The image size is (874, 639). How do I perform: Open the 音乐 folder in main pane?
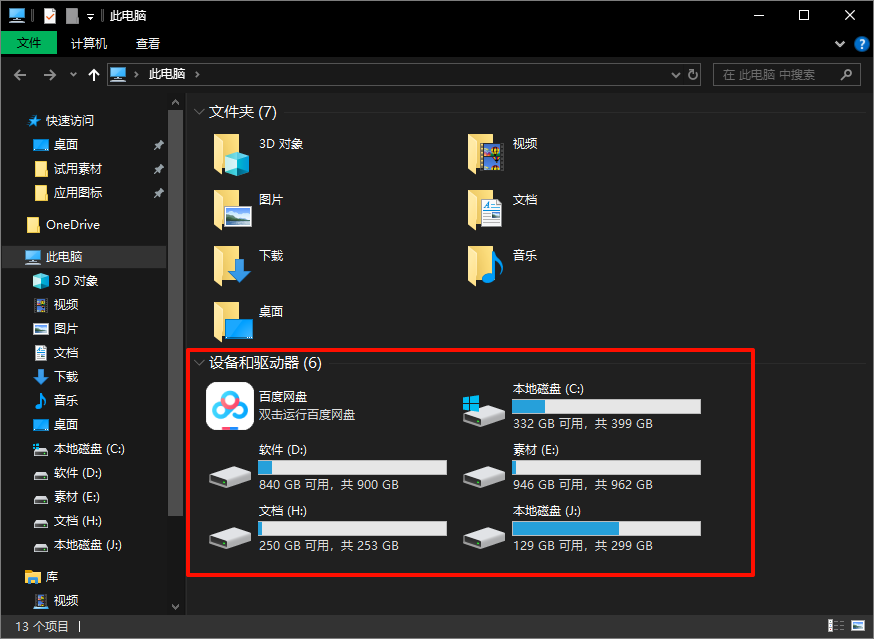[x=485, y=265]
